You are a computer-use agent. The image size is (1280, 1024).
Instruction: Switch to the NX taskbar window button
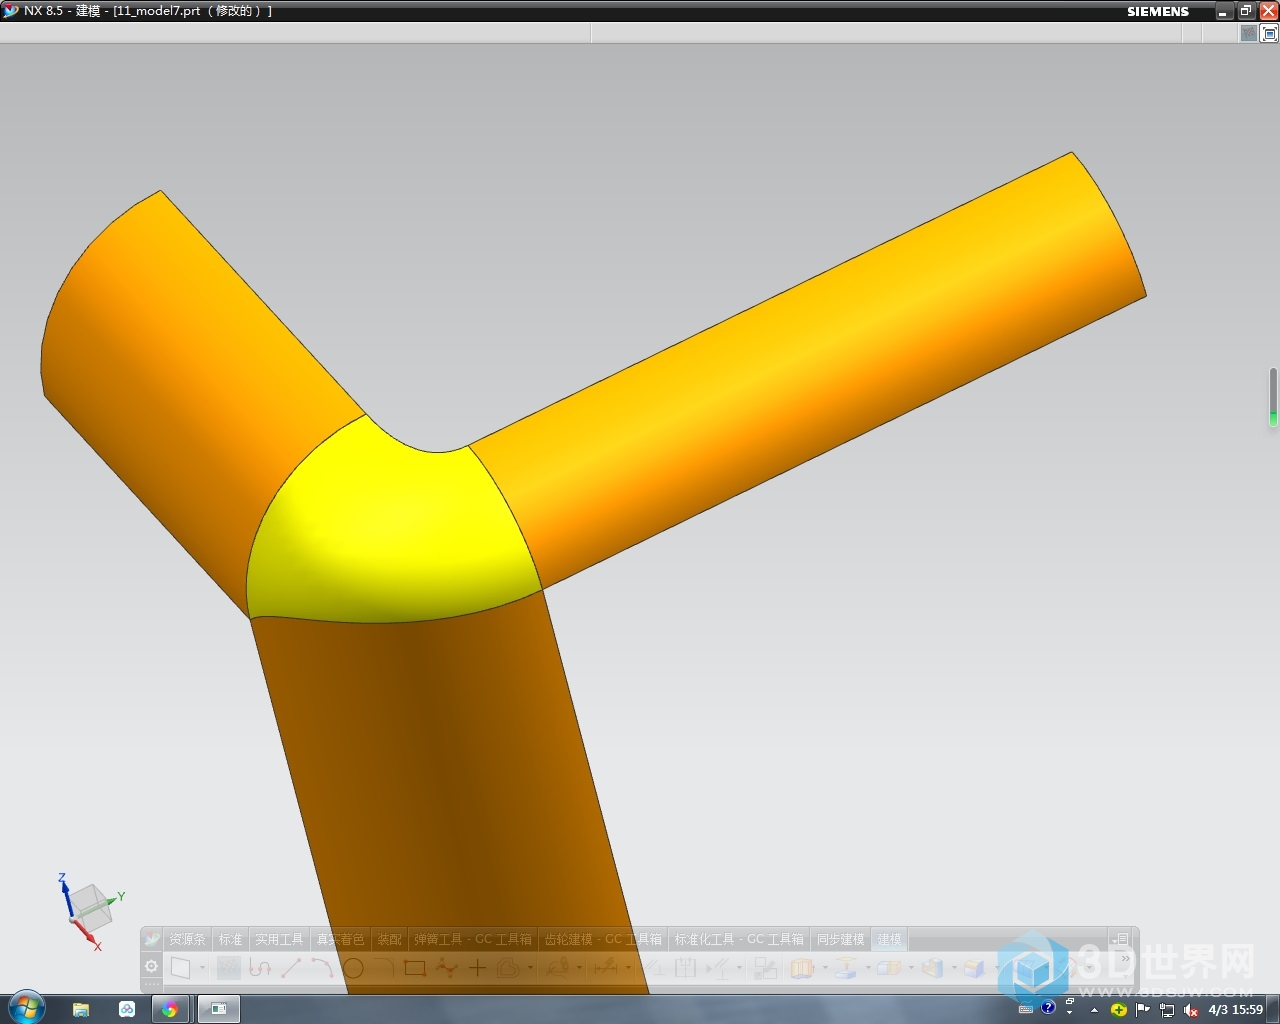pyautogui.click(x=218, y=1009)
